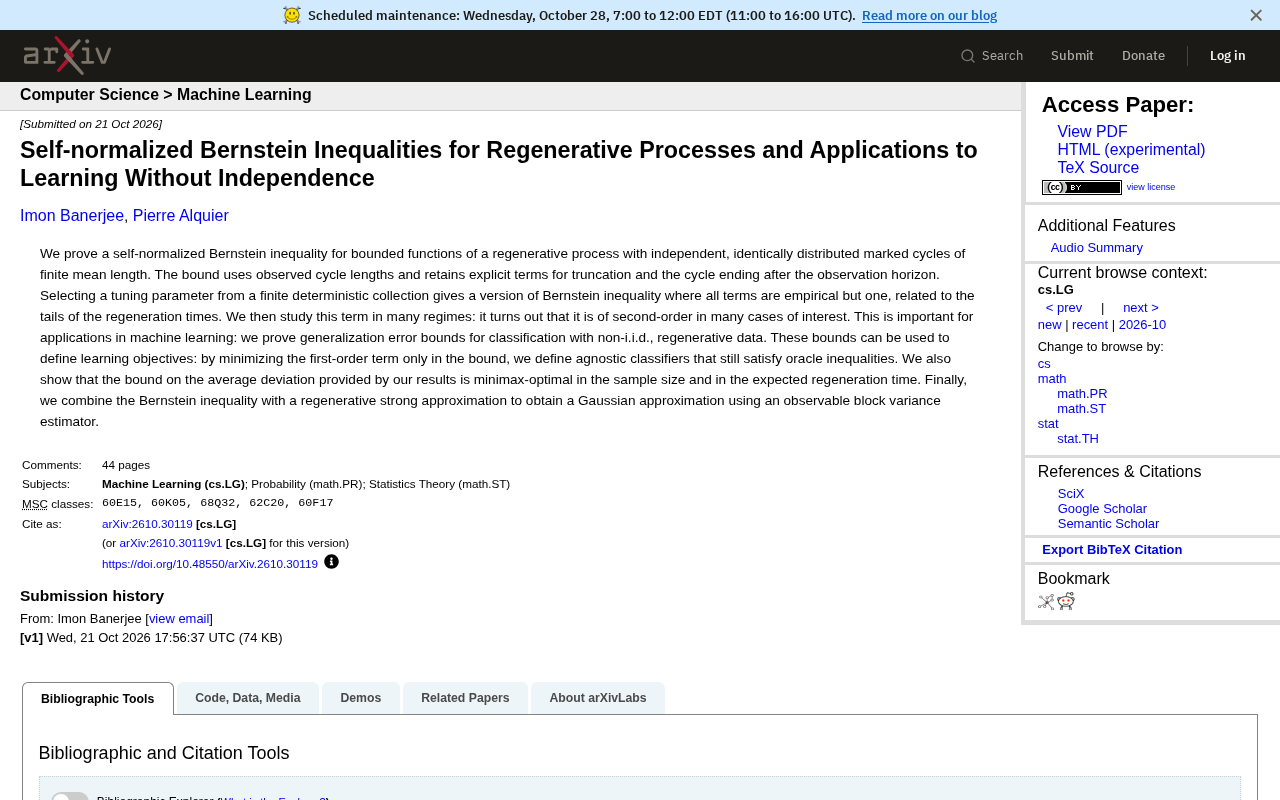The height and width of the screenshot is (800, 1280).
Task: Dismiss the scheduled maintenance banner
Action: [1256, 15]
